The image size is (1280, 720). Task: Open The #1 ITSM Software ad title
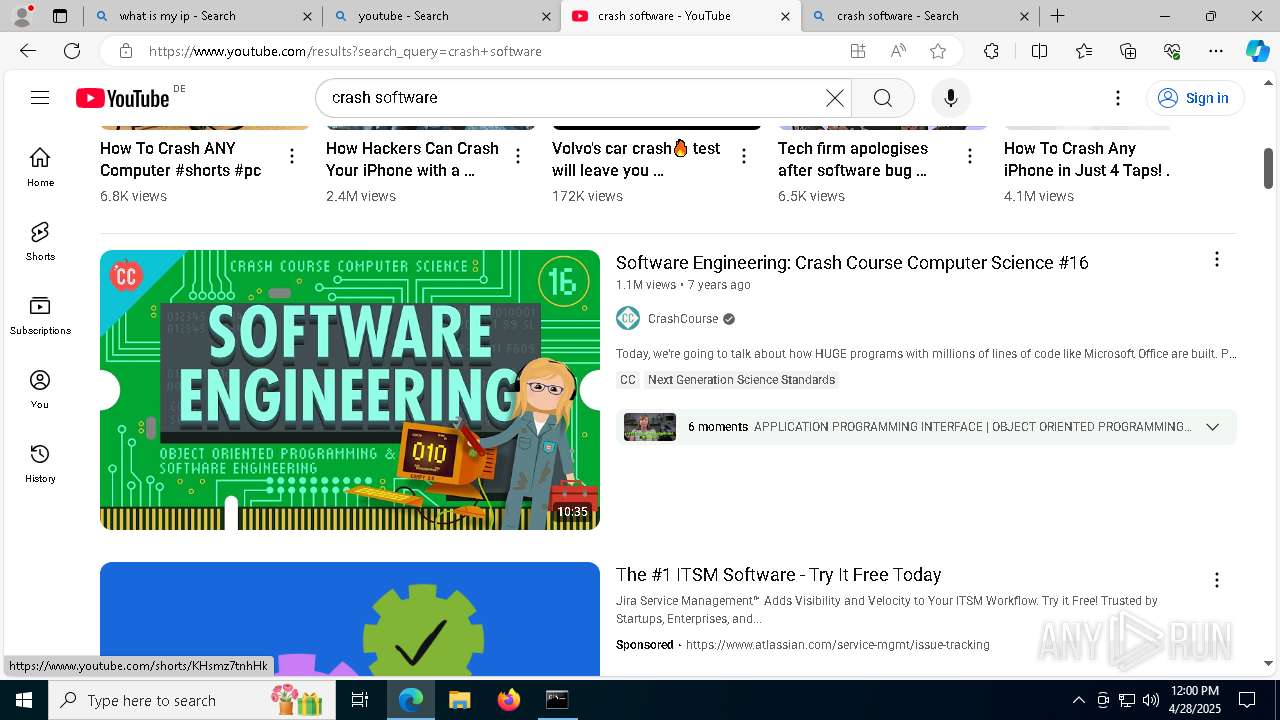coord(779,575)
